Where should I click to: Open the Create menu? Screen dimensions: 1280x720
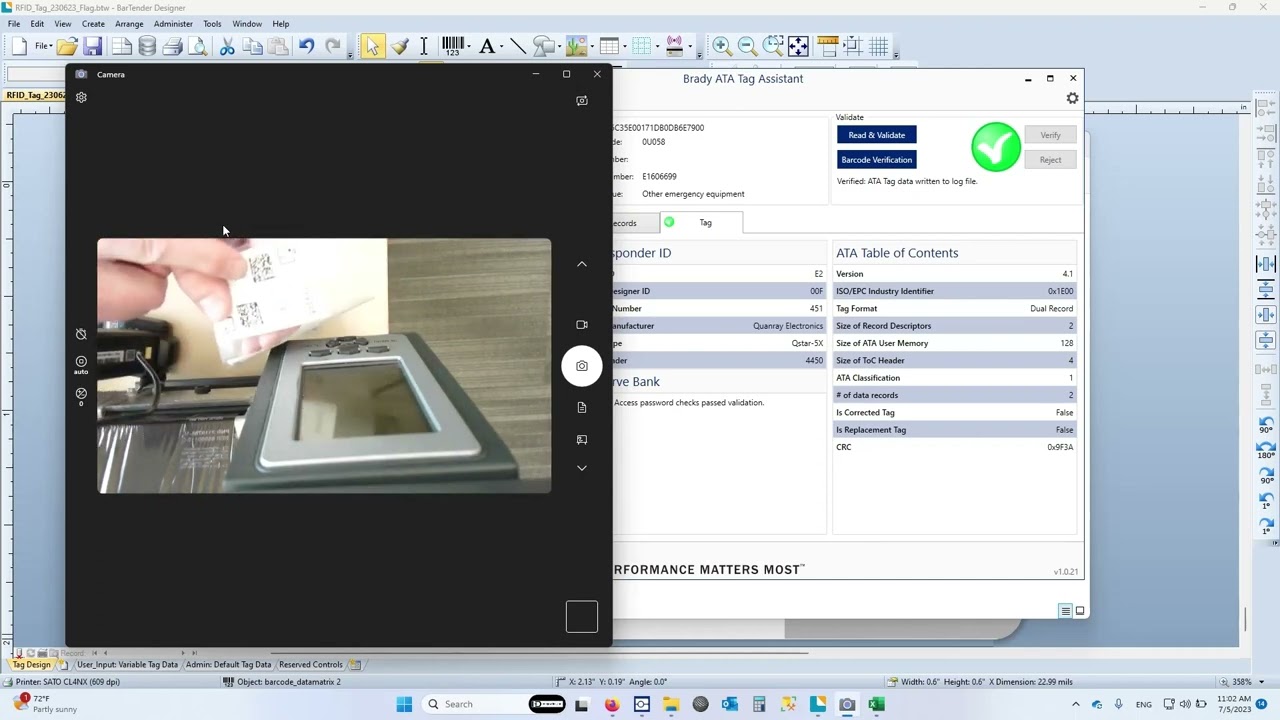click(x=93, y=24)
